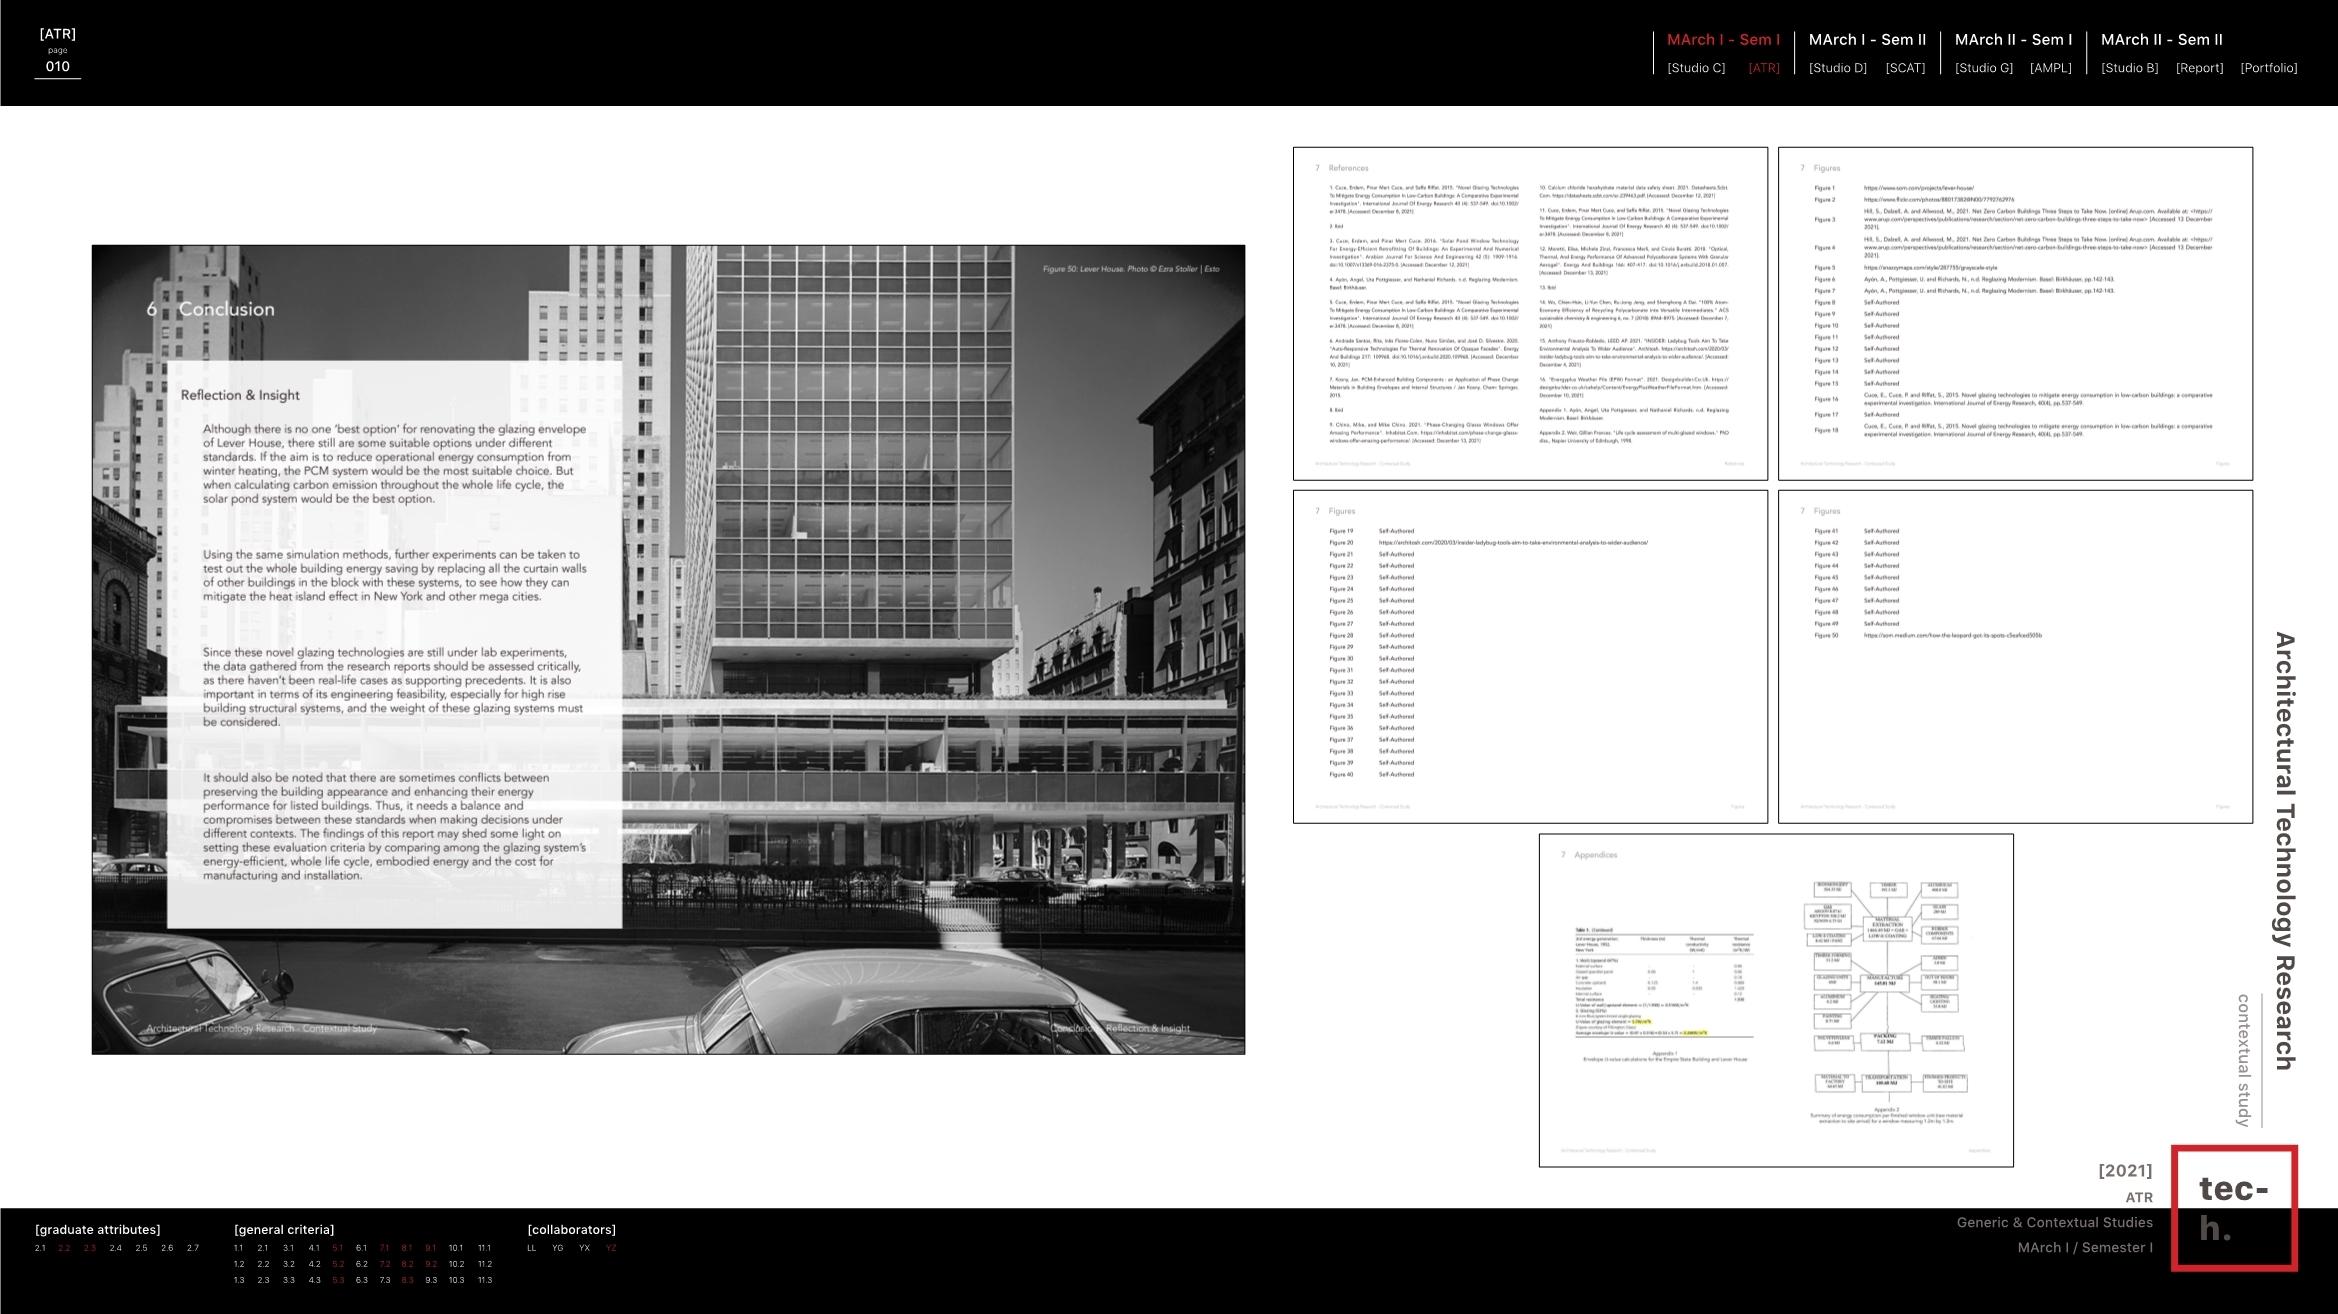Click the red tec-h. logo box
2338x1314 pixels.
[x=2233, y=1208]
